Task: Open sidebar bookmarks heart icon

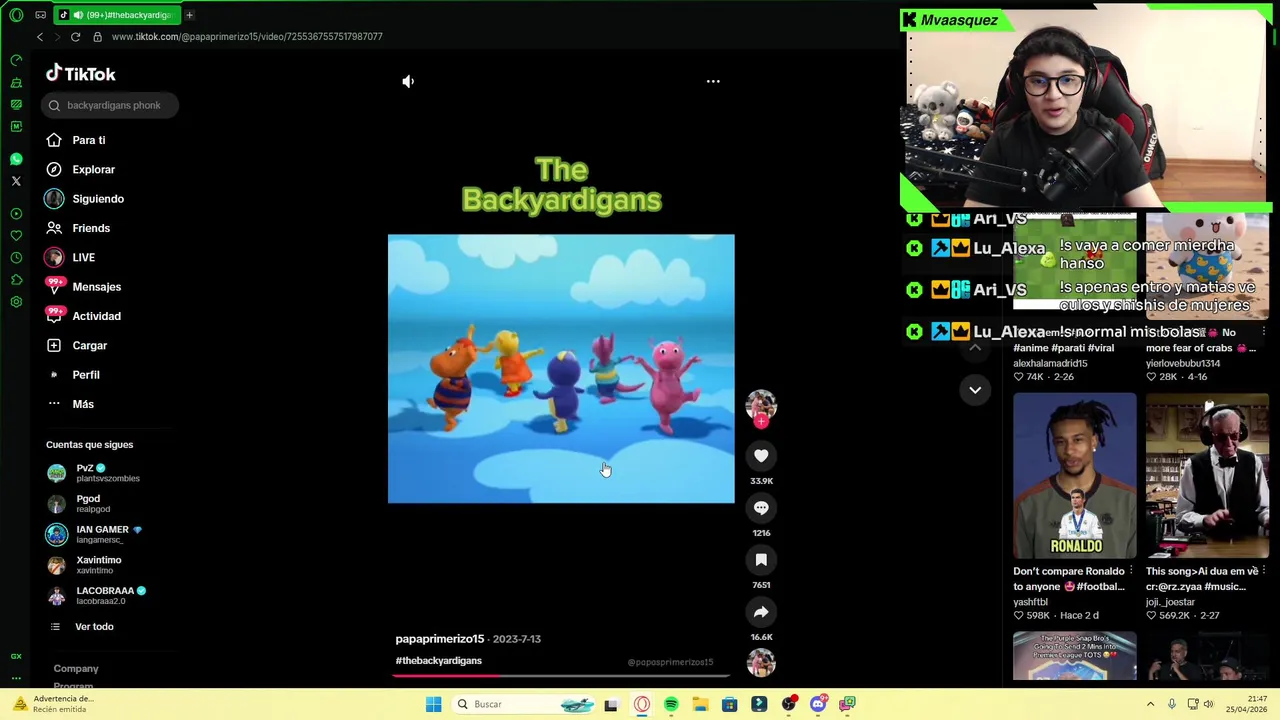Action: [x=16, y=236]
